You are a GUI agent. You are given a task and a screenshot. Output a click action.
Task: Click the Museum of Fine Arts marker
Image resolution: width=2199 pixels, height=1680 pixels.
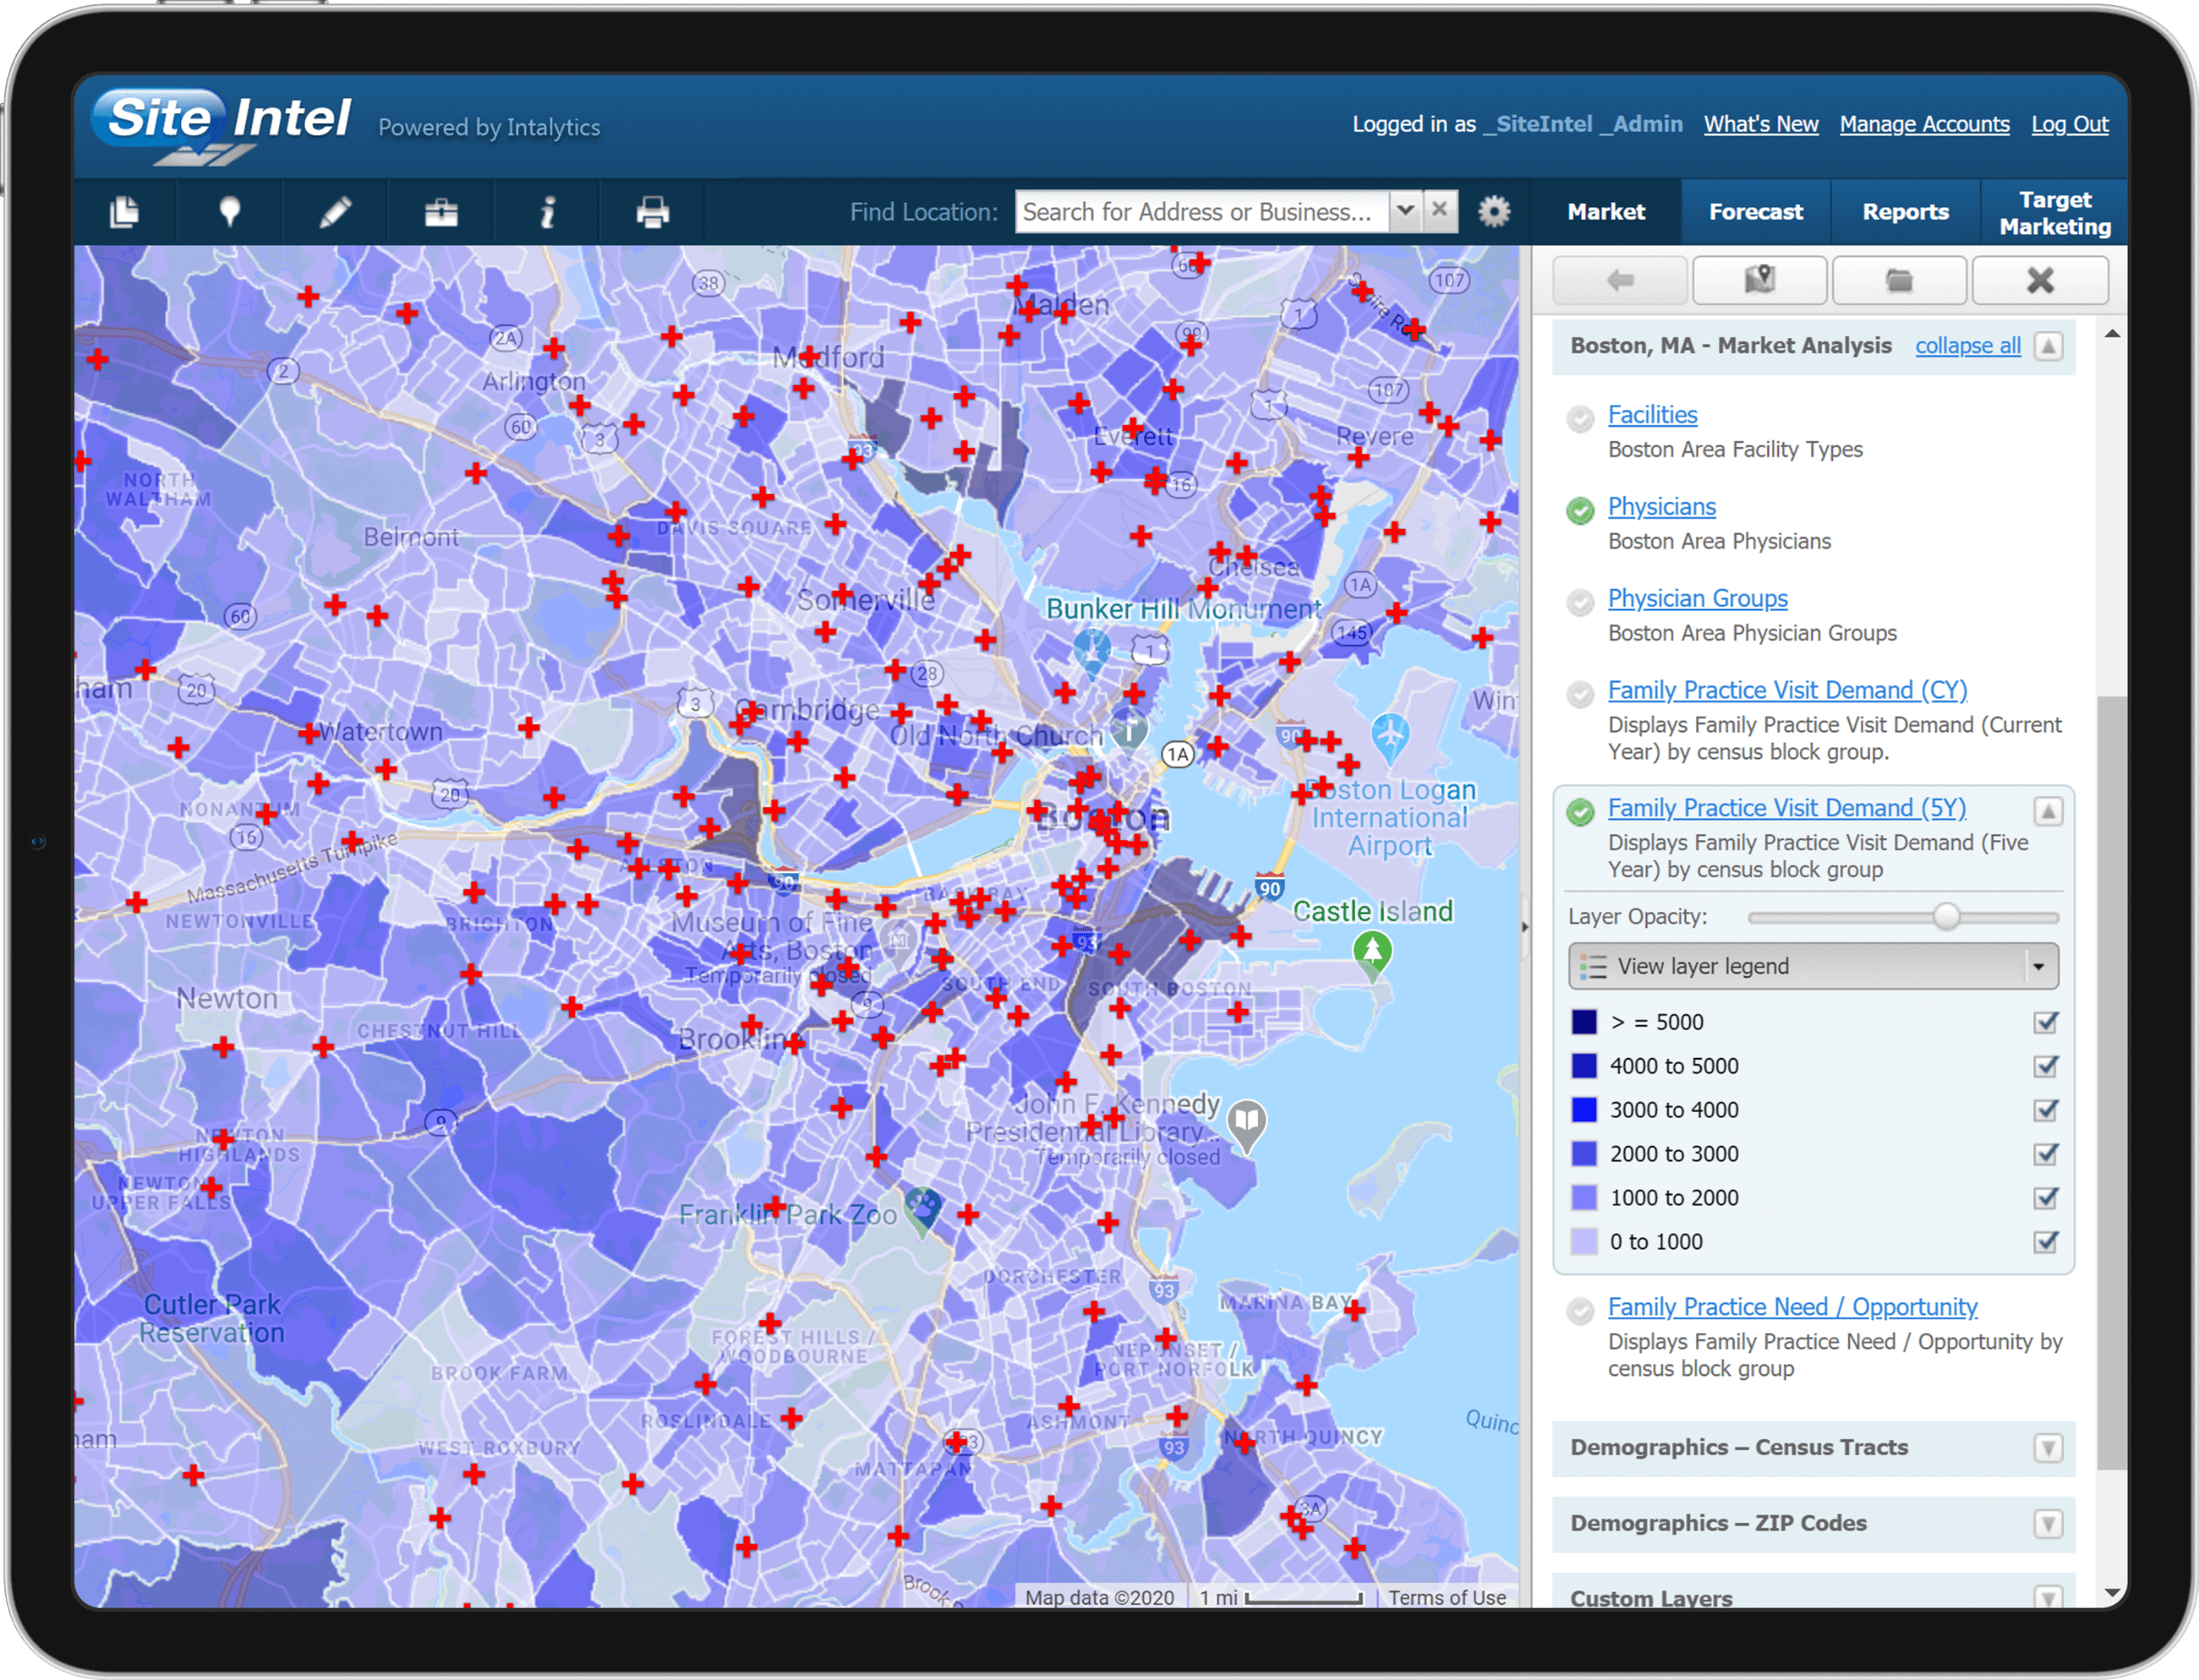click(898, 944)
